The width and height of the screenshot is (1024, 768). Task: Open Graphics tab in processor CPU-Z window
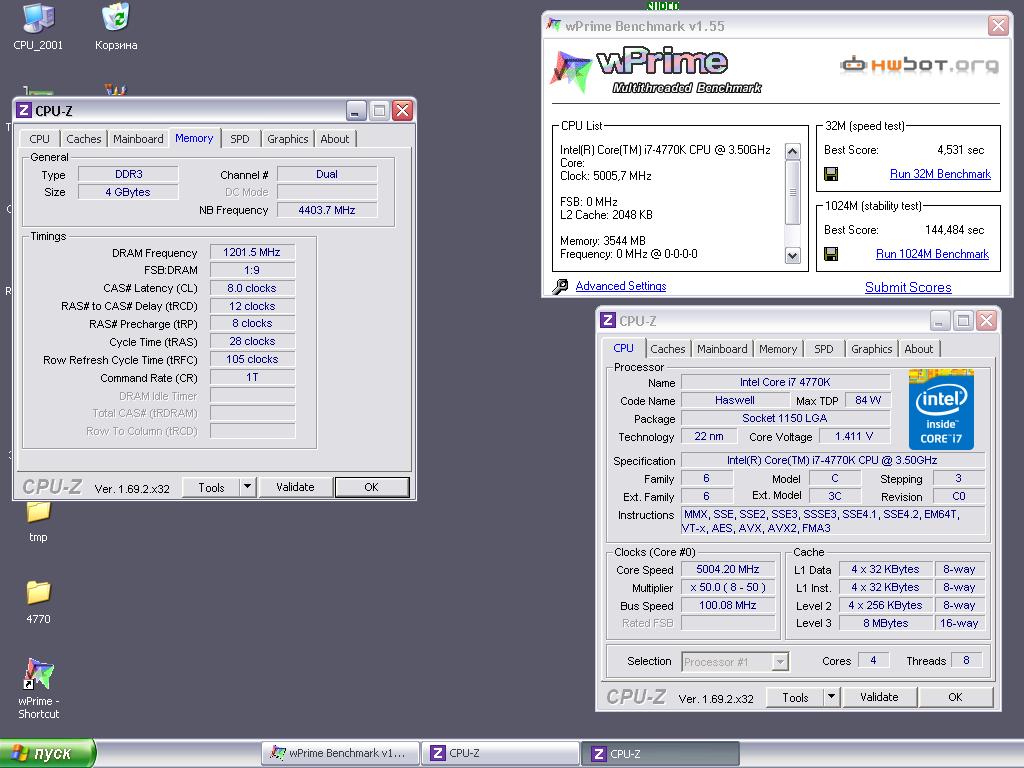(871, 349)
